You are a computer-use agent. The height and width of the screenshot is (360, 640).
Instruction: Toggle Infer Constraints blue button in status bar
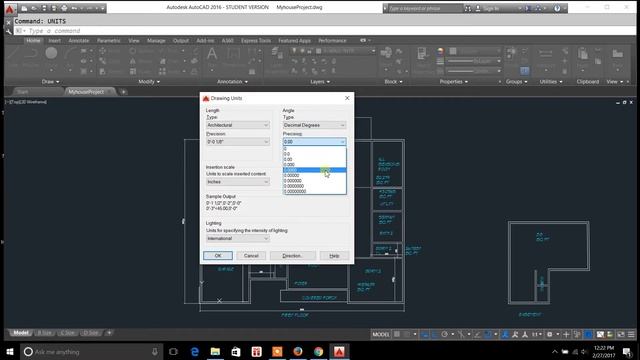click(x=425, y=334)
